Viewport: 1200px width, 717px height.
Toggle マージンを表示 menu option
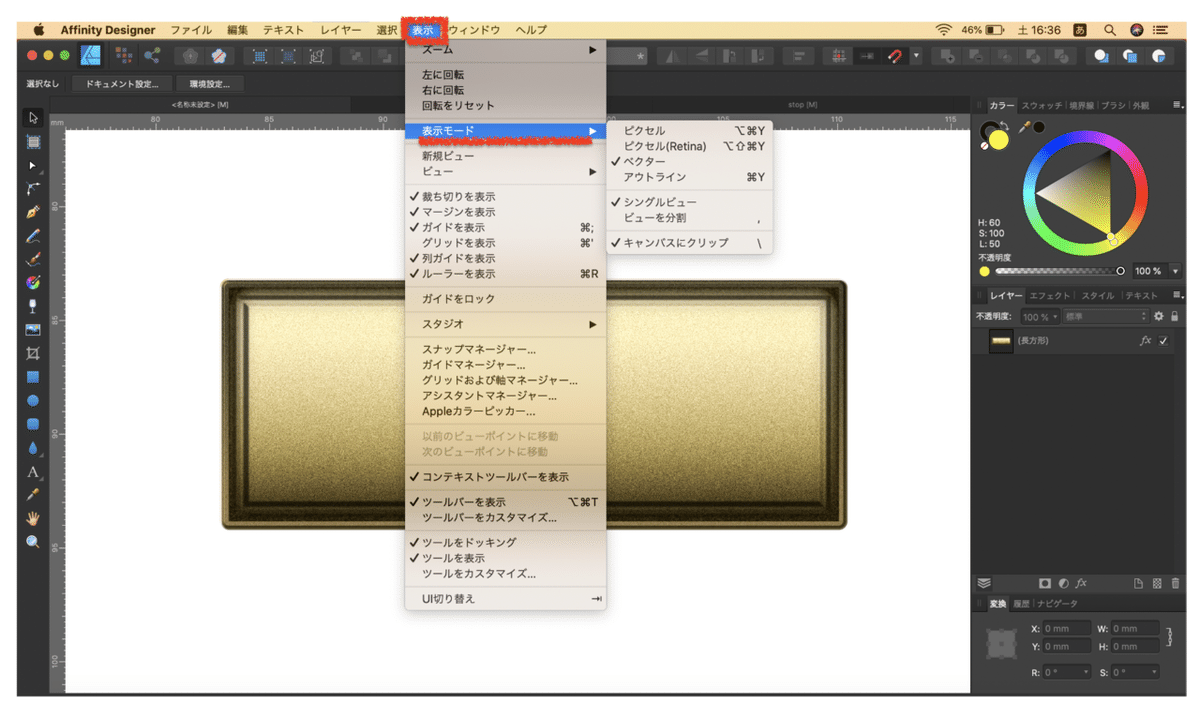coord(505,212)
